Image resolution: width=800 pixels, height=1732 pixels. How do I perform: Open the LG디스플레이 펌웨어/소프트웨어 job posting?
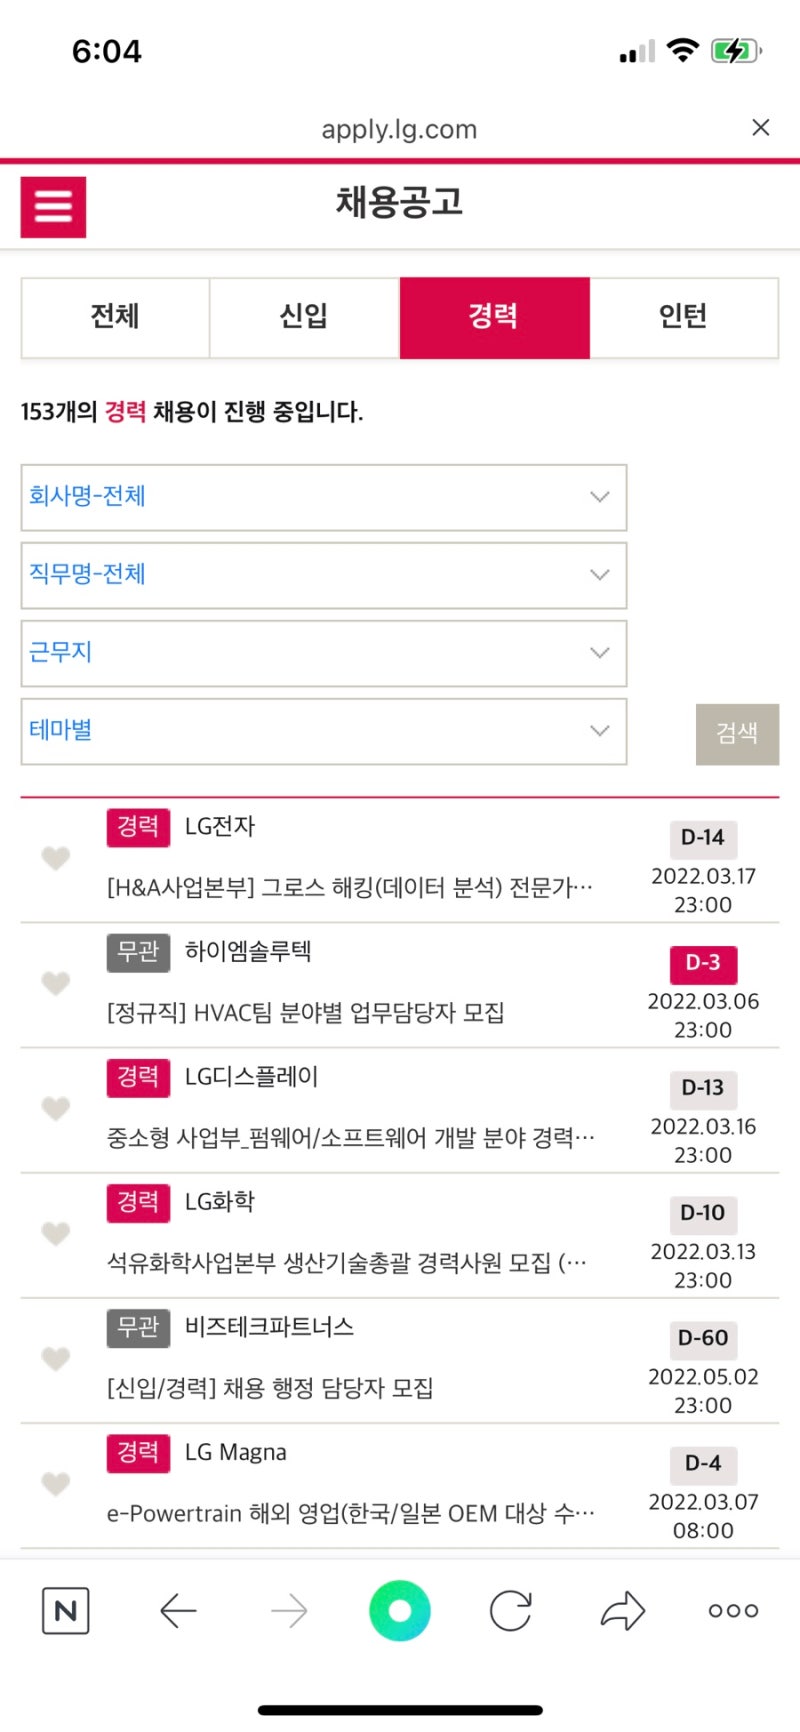tap(350, 1137)
